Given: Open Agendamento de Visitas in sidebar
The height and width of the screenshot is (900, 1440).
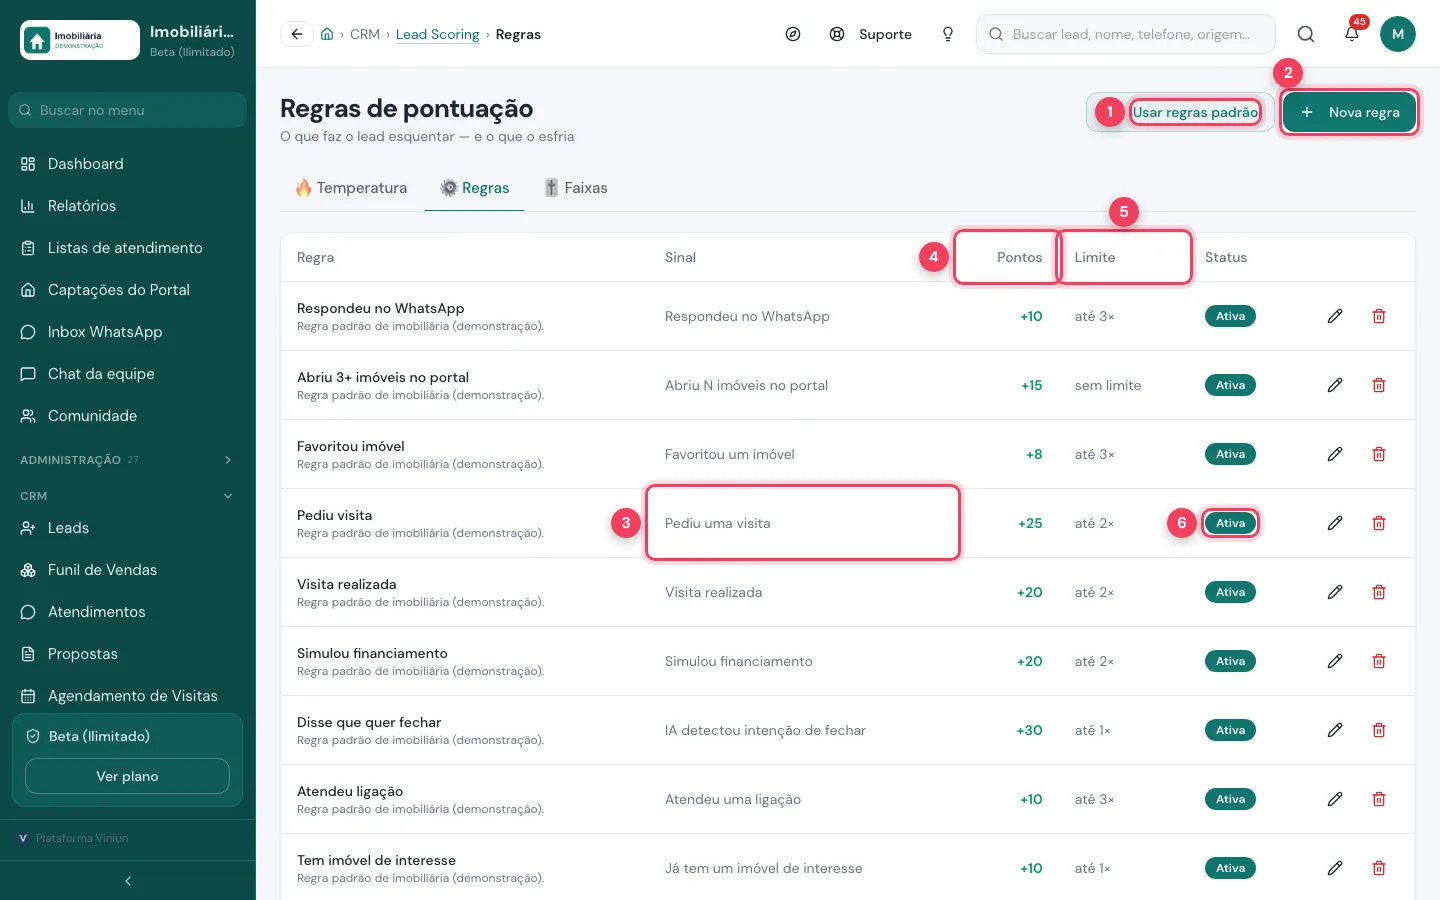Looking at the screenshot, I should [127, 696].
